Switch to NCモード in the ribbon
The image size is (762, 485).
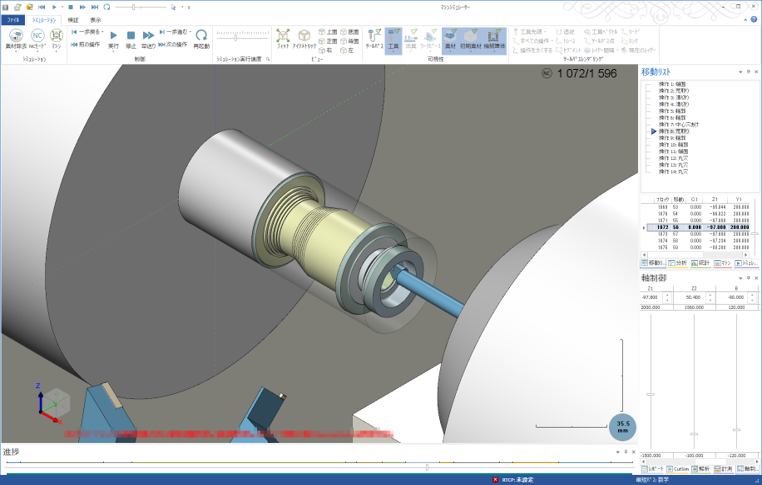(x=37, y=39)
